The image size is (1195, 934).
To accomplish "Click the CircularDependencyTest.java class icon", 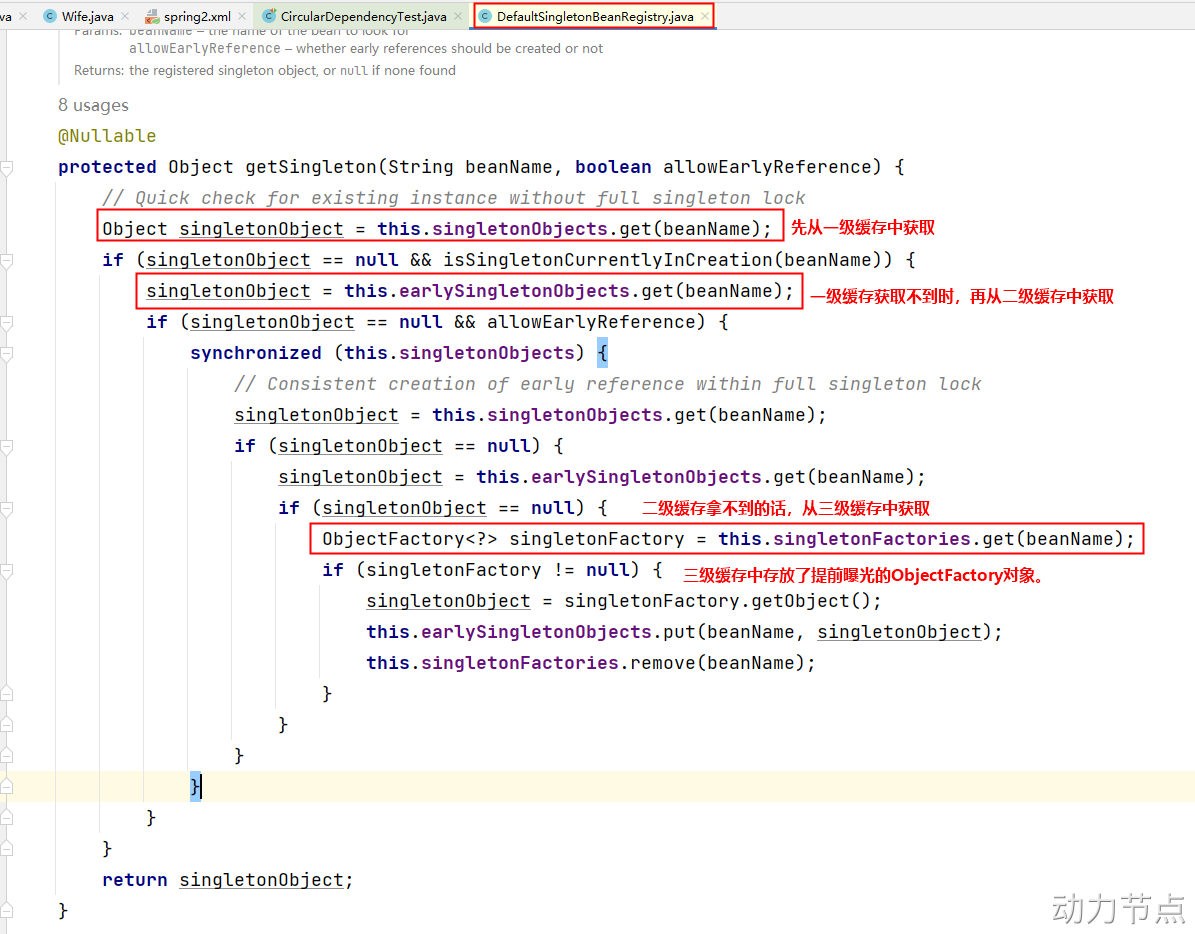I will pyautogui.click(x=268, y=16).
